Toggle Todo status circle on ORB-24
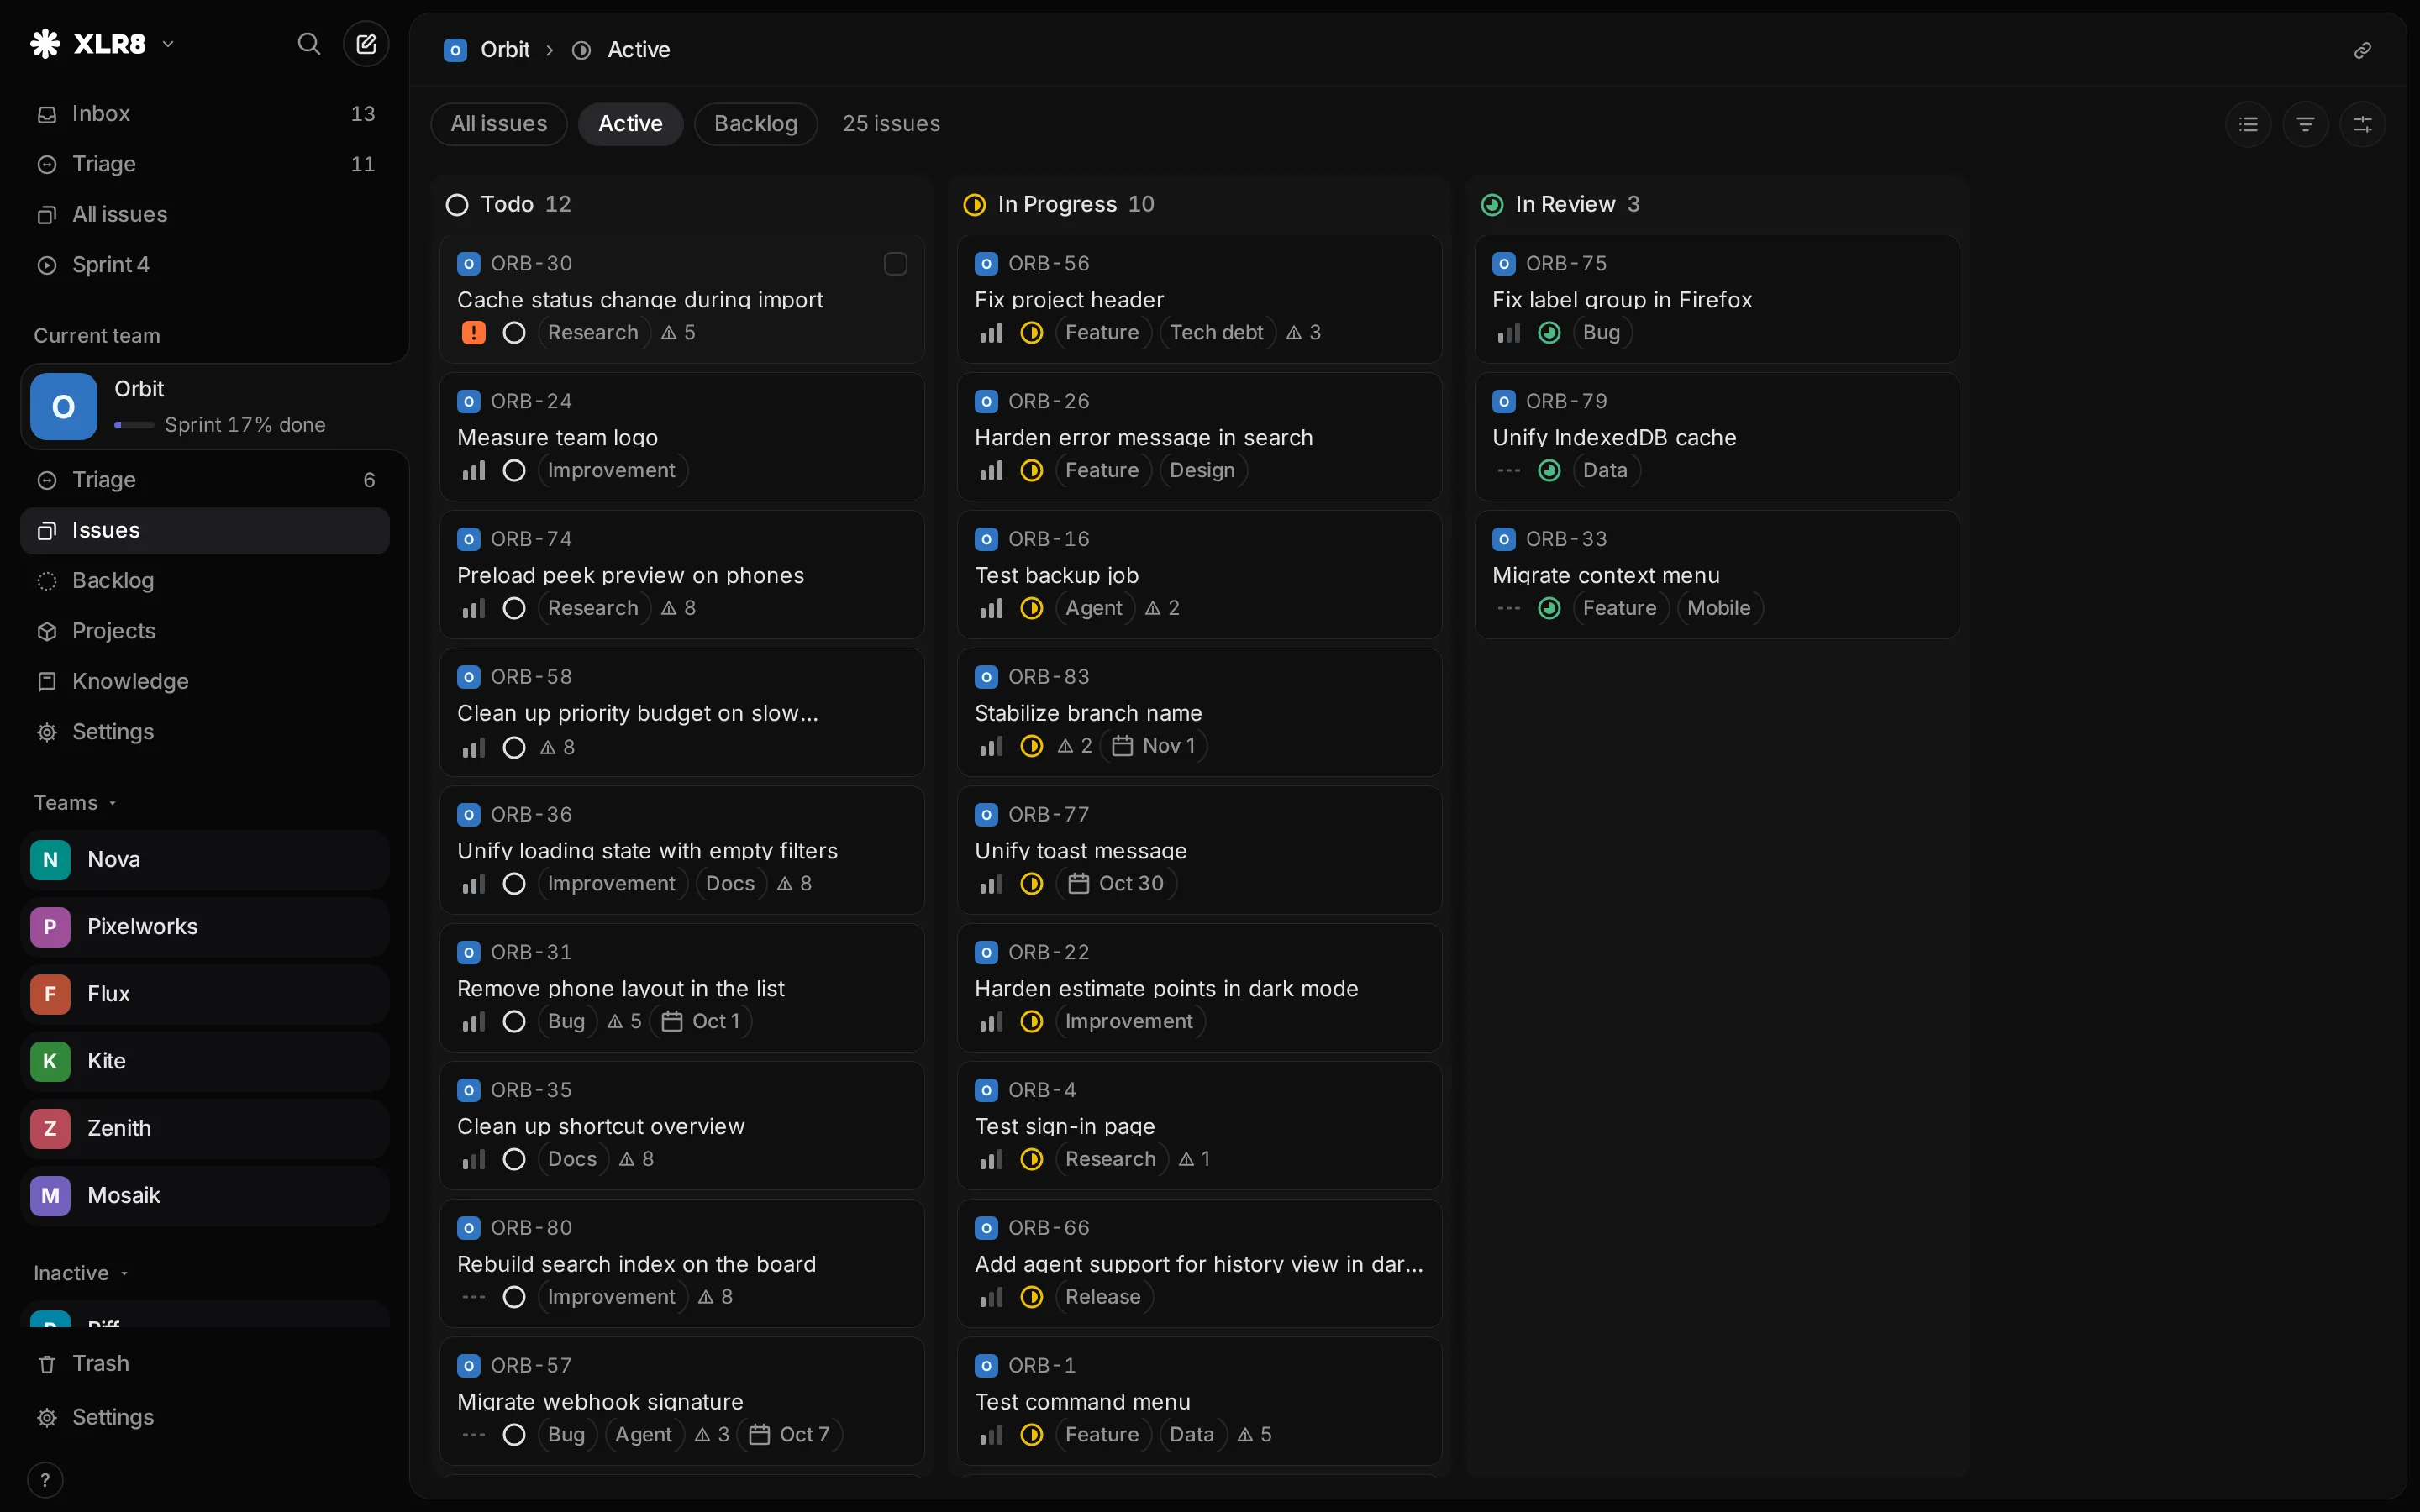Screen dimensions: 2420x1512 [514, 470]
